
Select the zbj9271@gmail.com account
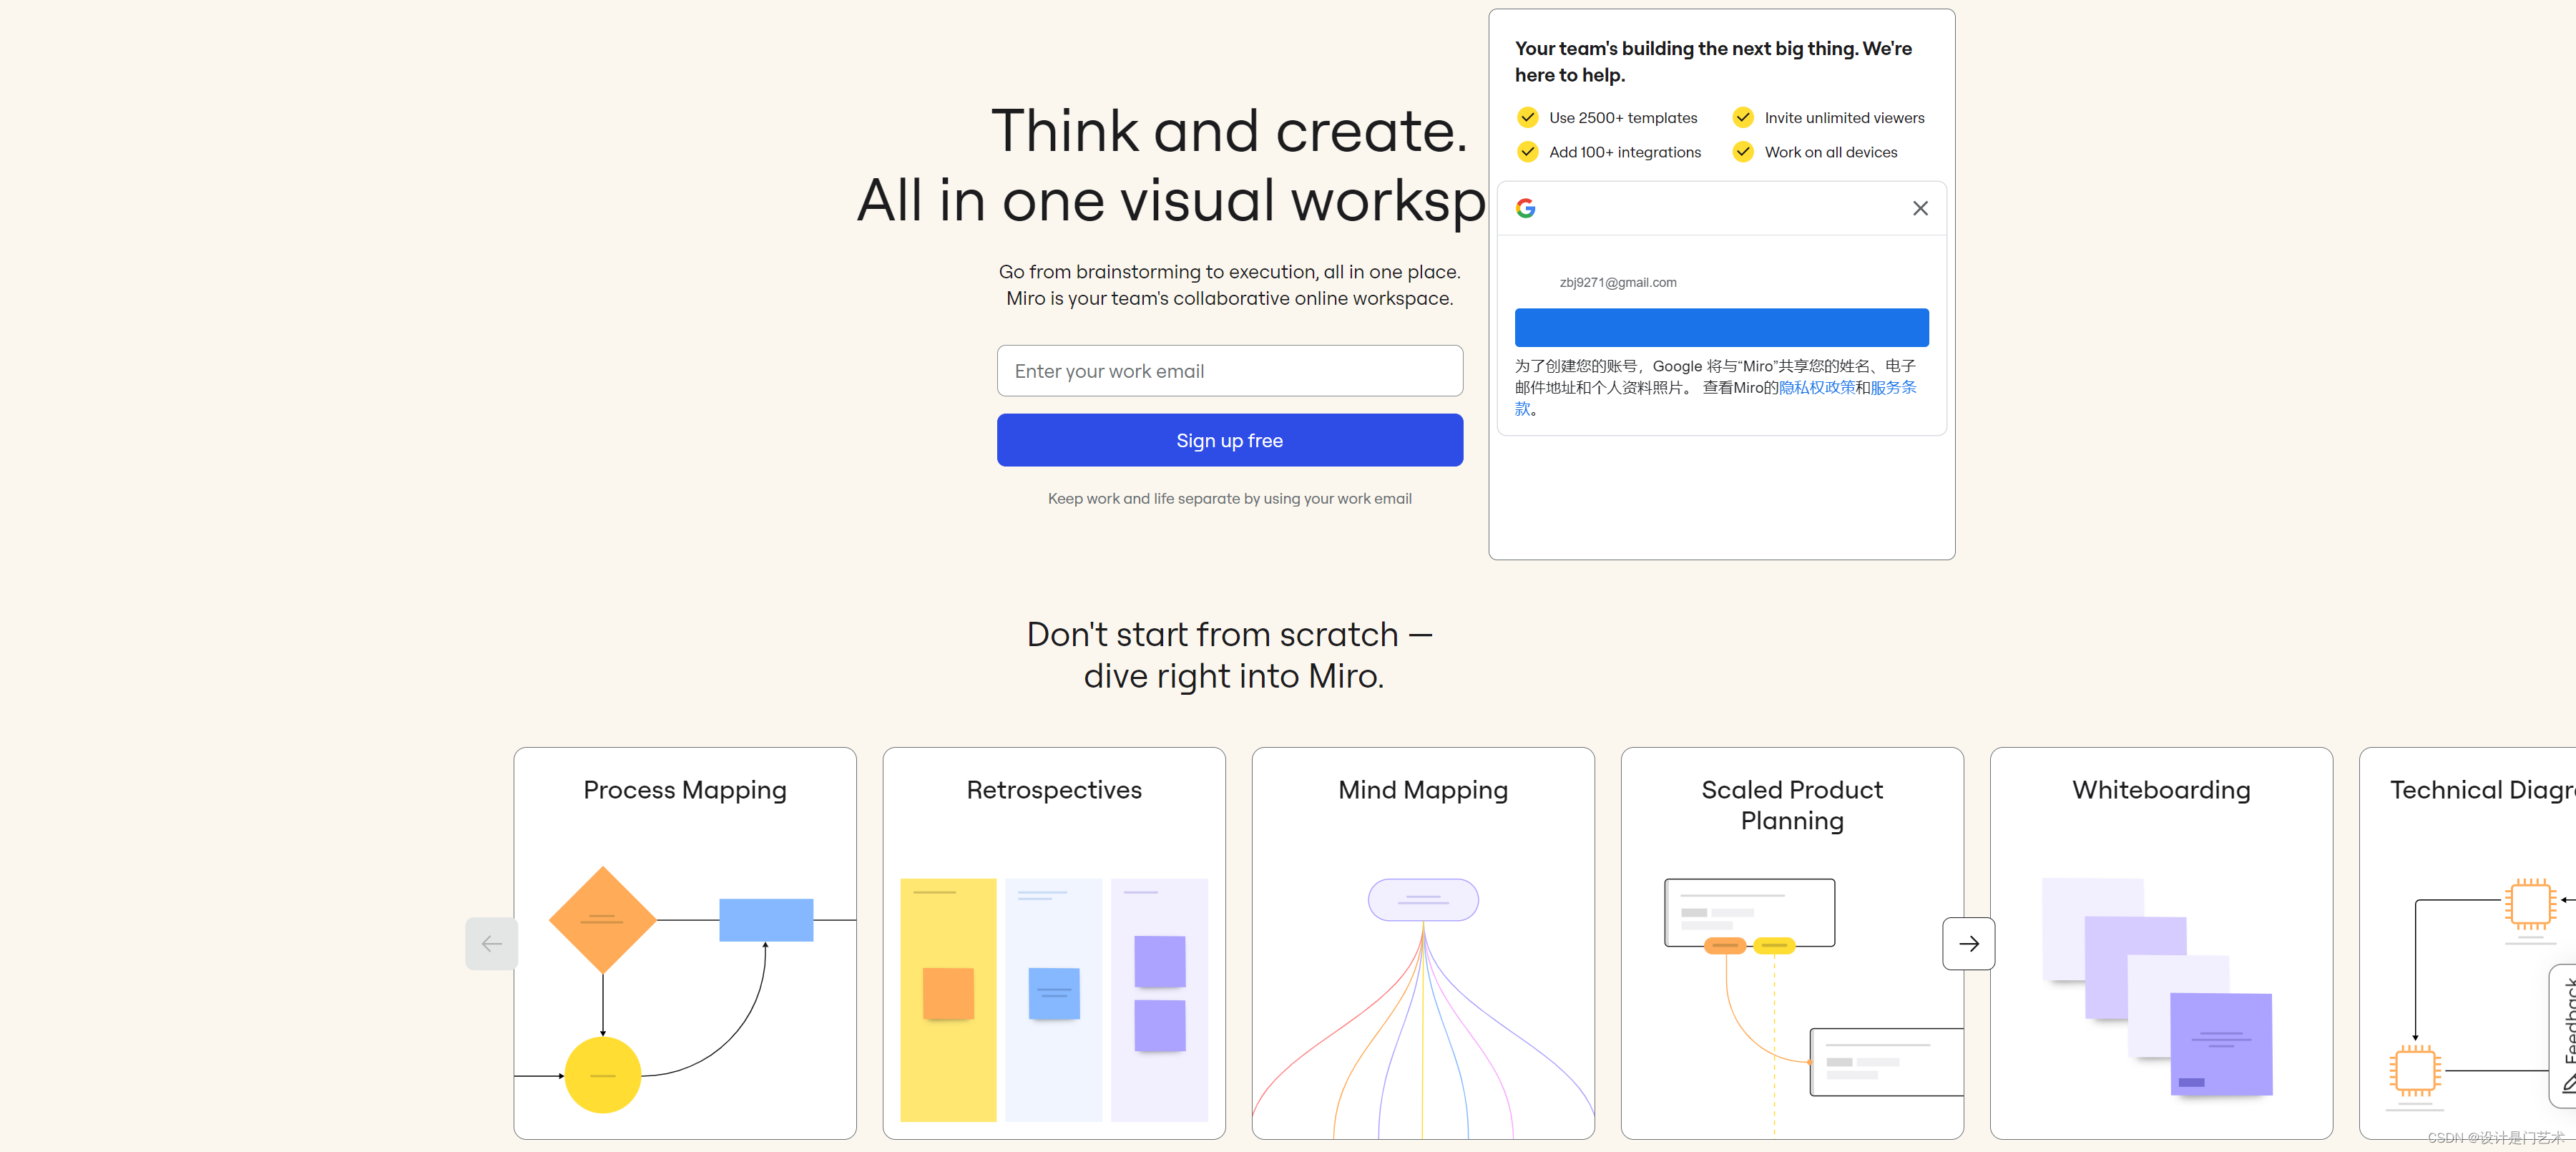click(1618, 283)
